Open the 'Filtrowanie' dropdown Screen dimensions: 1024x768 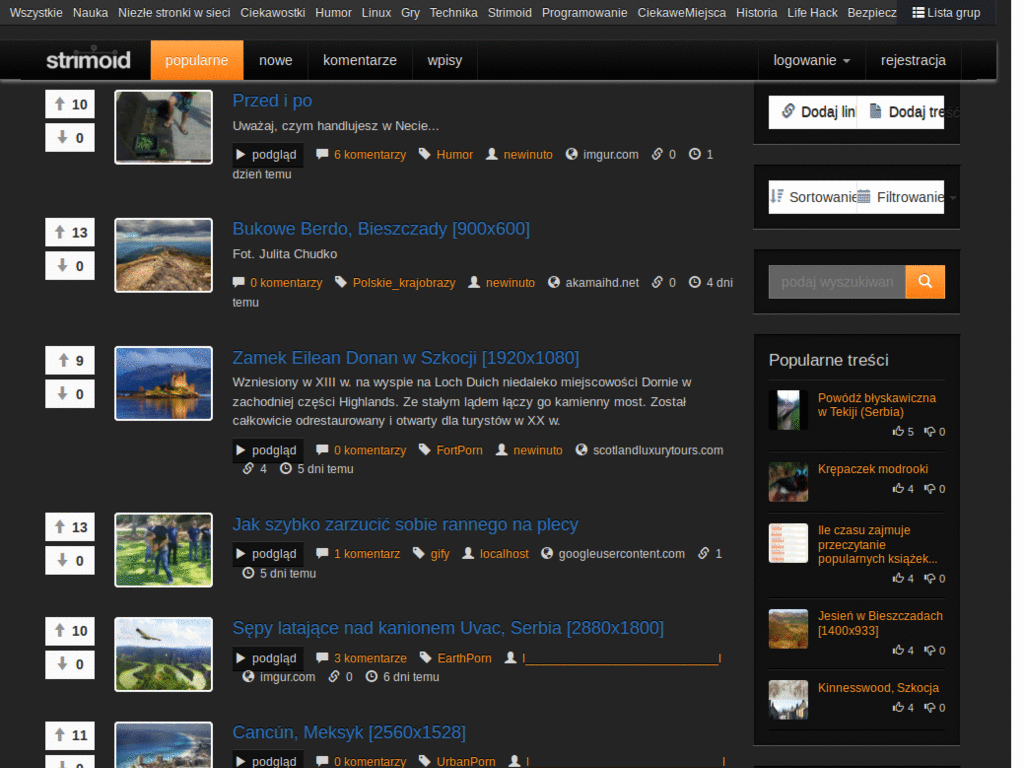click(x=901, y=197)
